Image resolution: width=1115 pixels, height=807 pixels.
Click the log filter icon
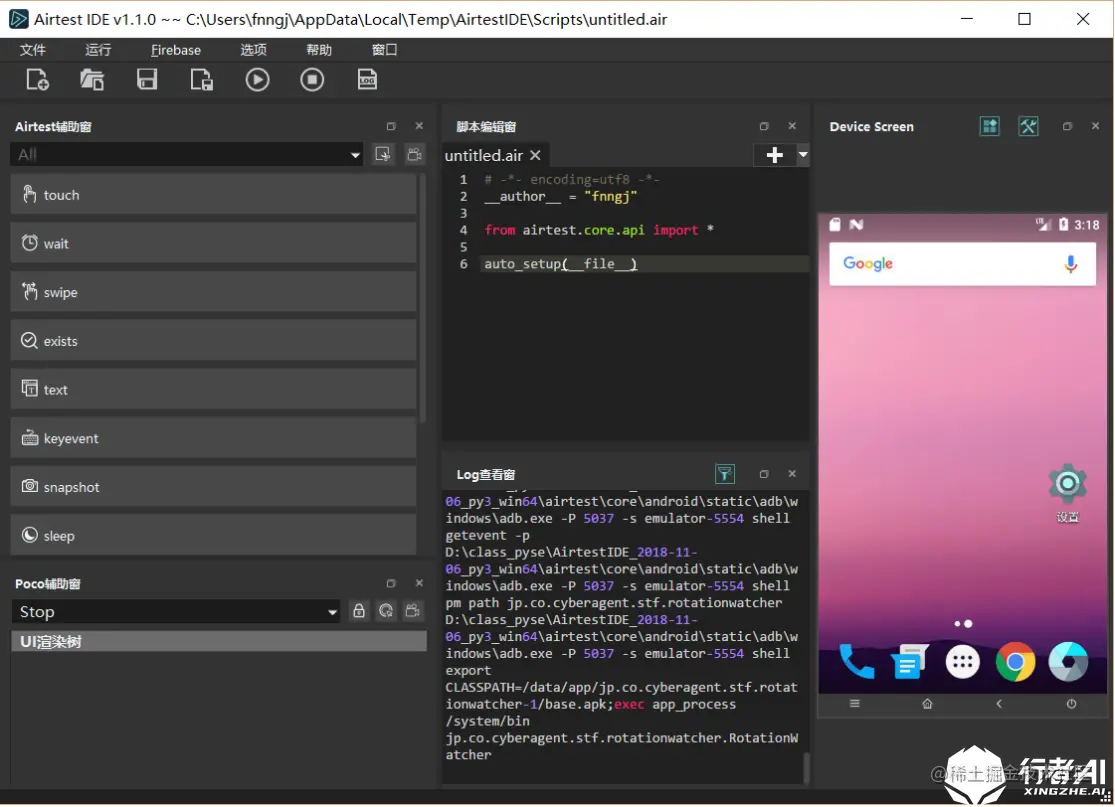pos(725,474)
